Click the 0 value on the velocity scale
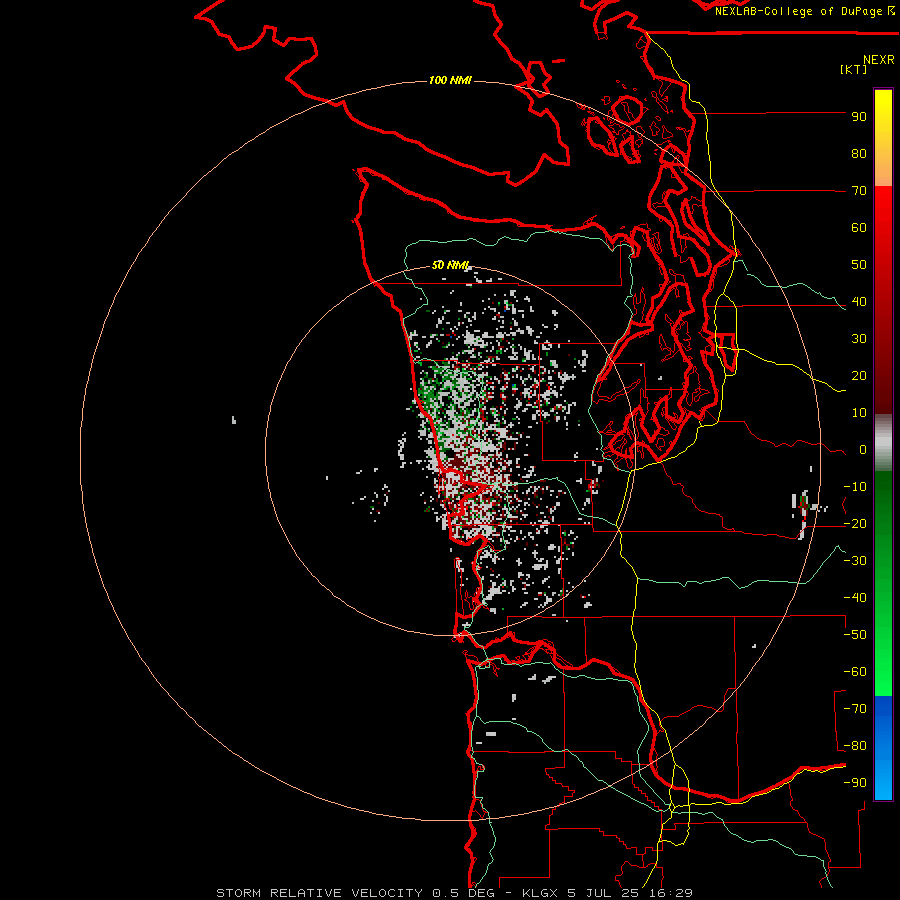The height and width of the screenshot is (900, 900). tap(863, 450)
